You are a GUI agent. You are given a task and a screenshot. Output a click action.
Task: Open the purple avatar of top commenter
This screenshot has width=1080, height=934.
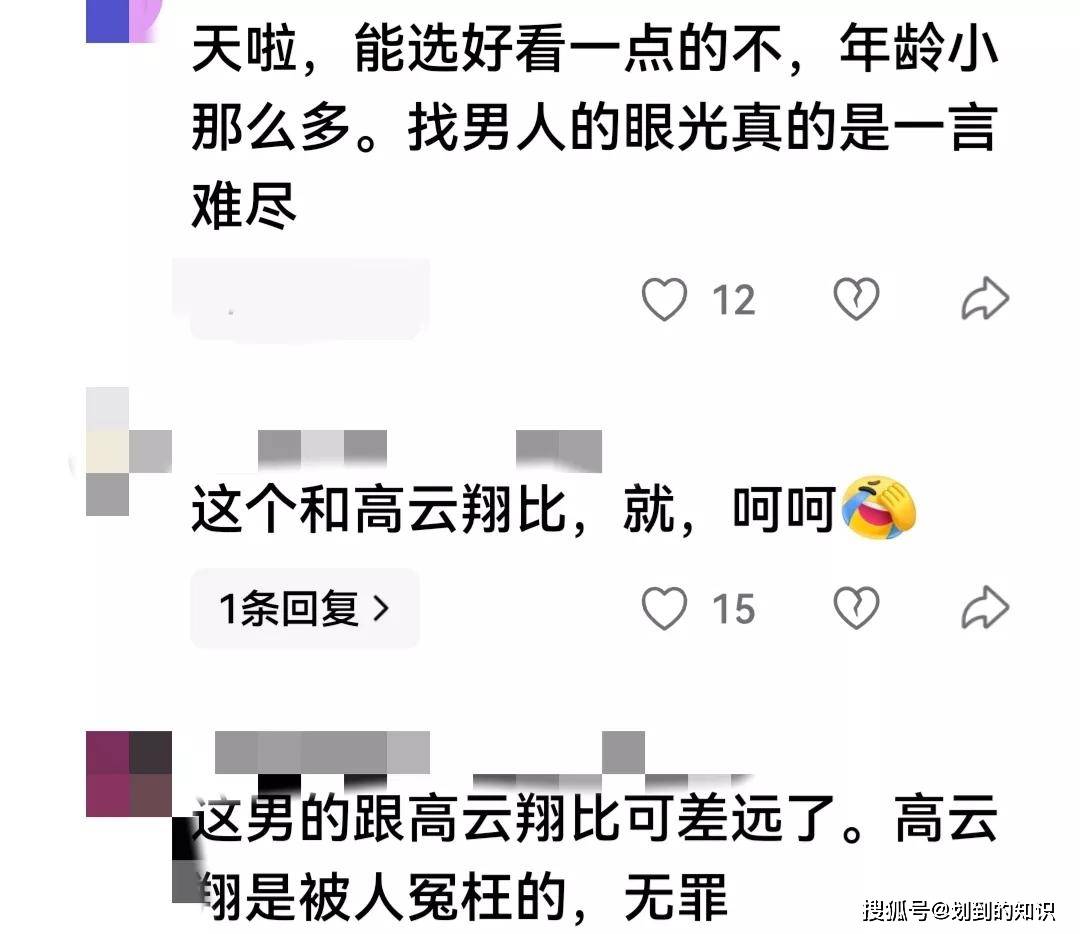click(123, 21)
